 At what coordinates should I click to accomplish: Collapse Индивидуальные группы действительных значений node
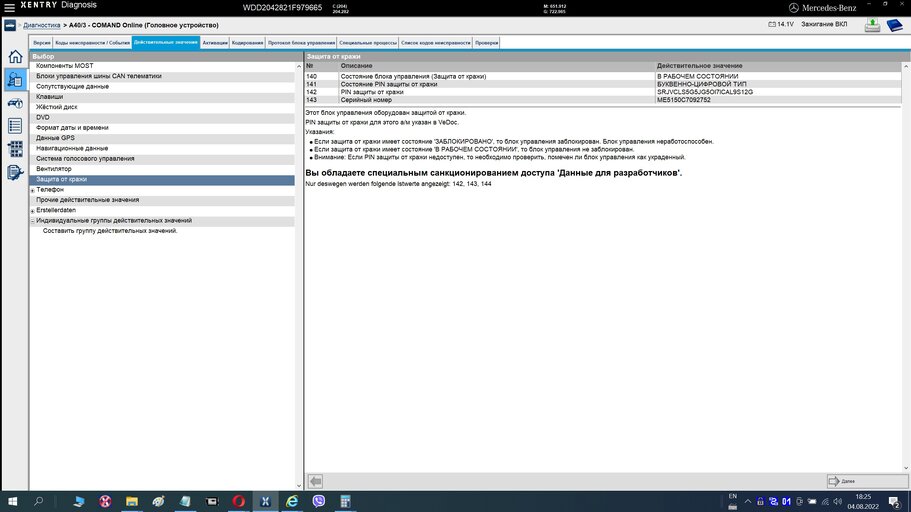(x=33, y=221)
